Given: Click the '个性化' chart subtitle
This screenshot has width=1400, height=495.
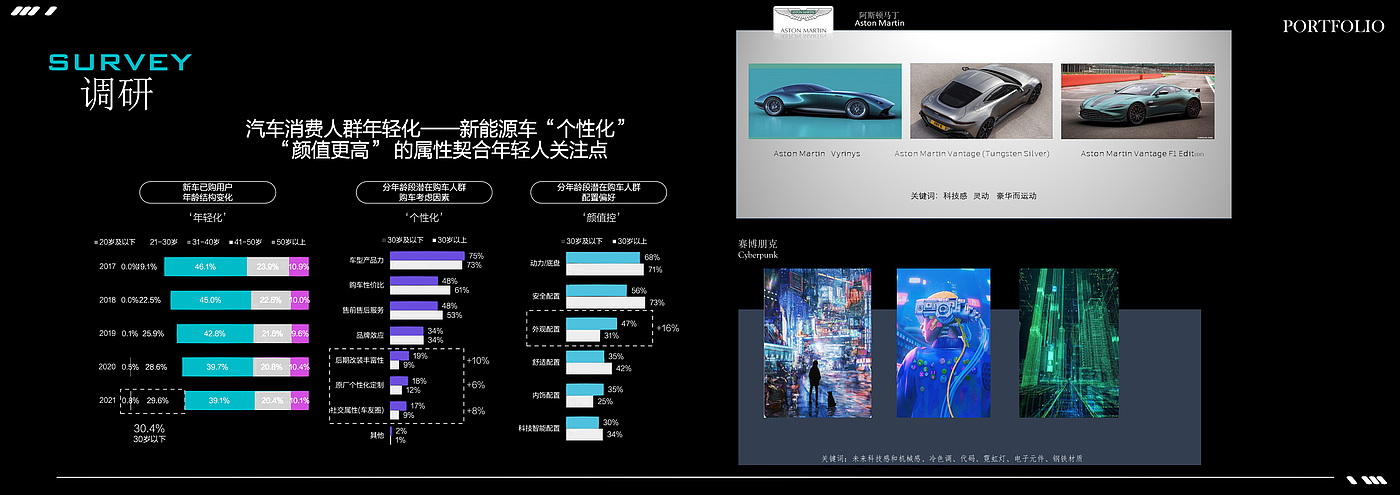Looking at the screenshot, I should [x=426, y=216].
